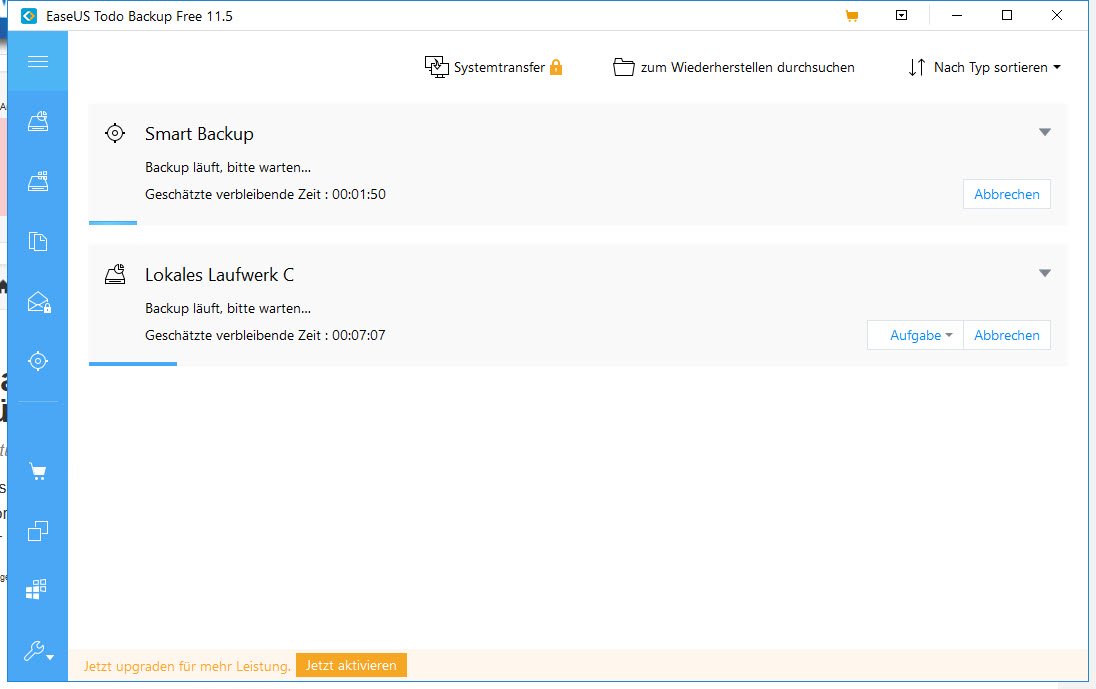
Task: Select Disk/Partition Backup sidebar icon
Action: click(x=38, y=122)
